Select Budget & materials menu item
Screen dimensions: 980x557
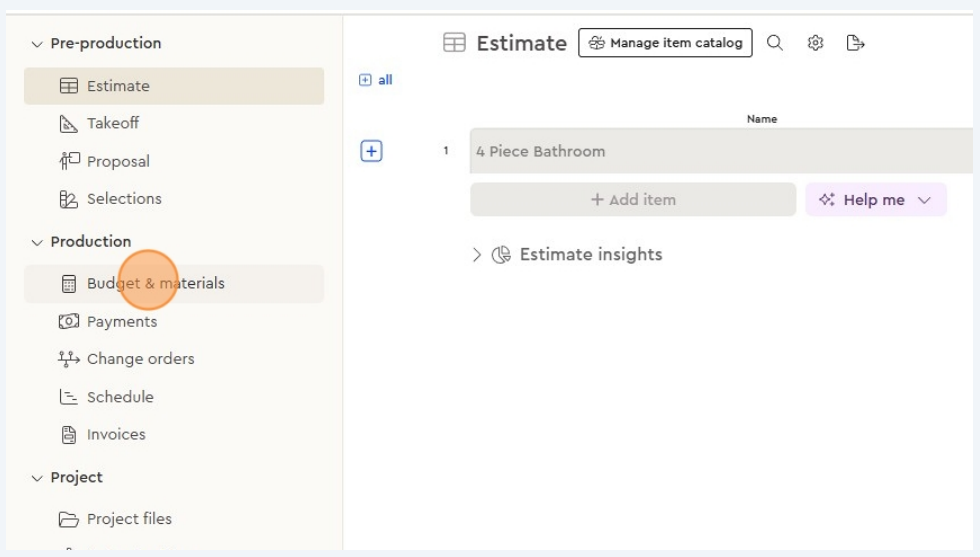(x=155, y=283)
